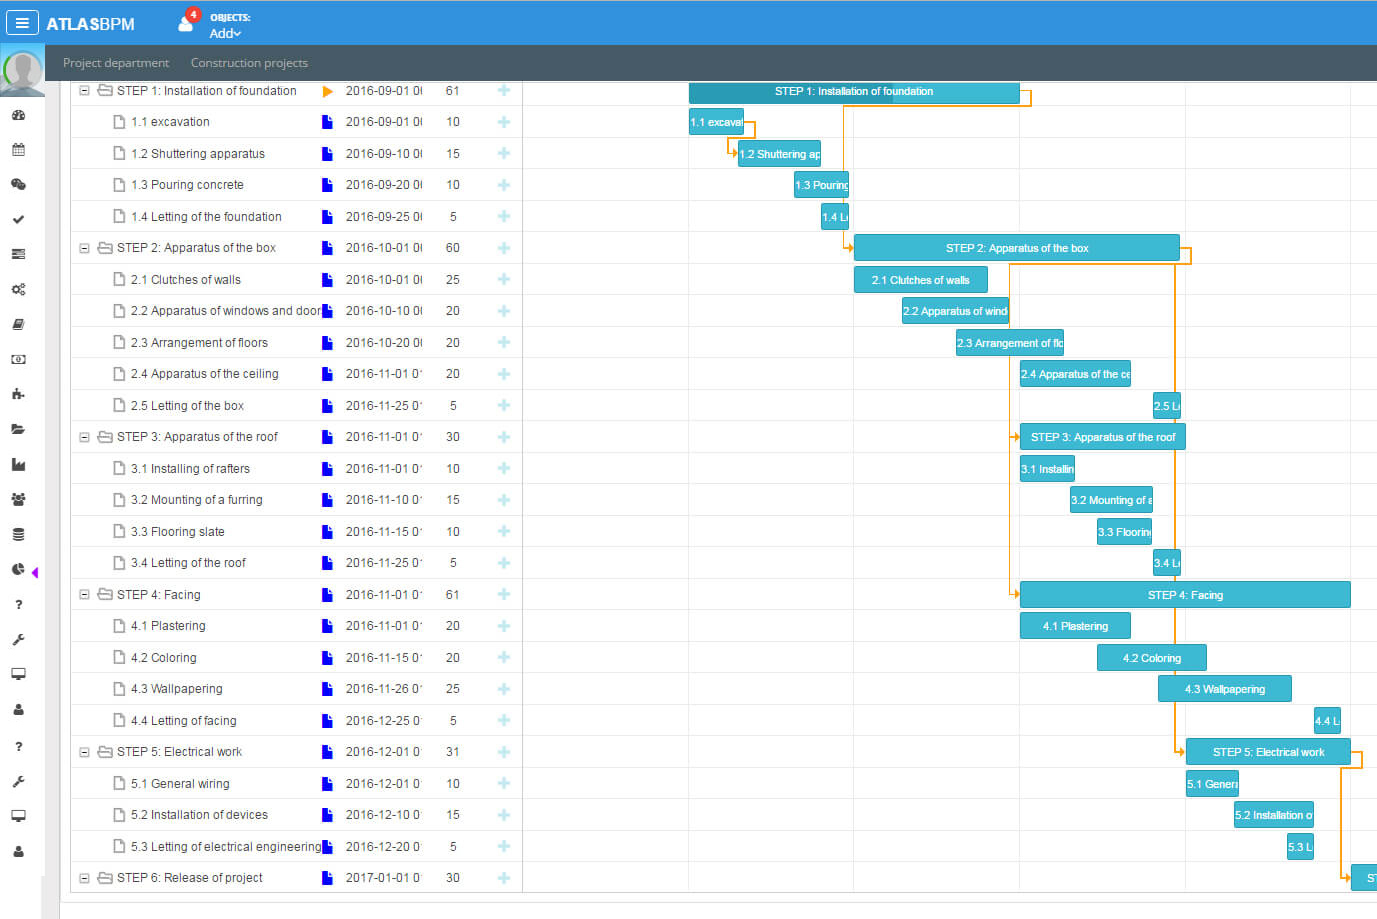Open Construction projects menu item
Image resolution: width=1377 pixels, height=919 pixels.
pyautogui.click(x=249, y=63)
